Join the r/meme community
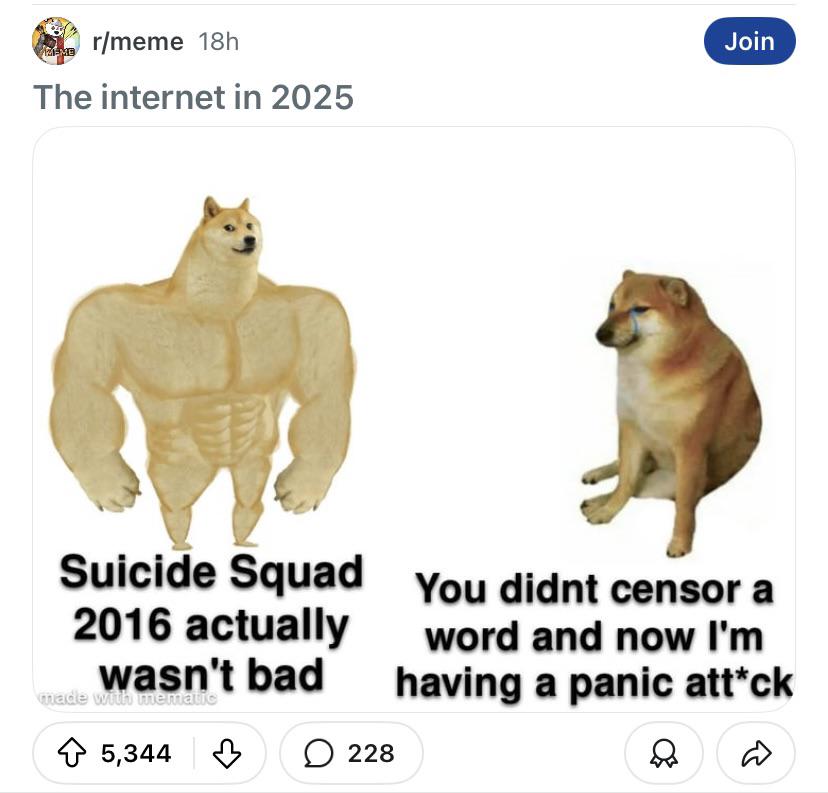Image resolution: width=828 pixels, height=793 pixels. coord(749,41)
